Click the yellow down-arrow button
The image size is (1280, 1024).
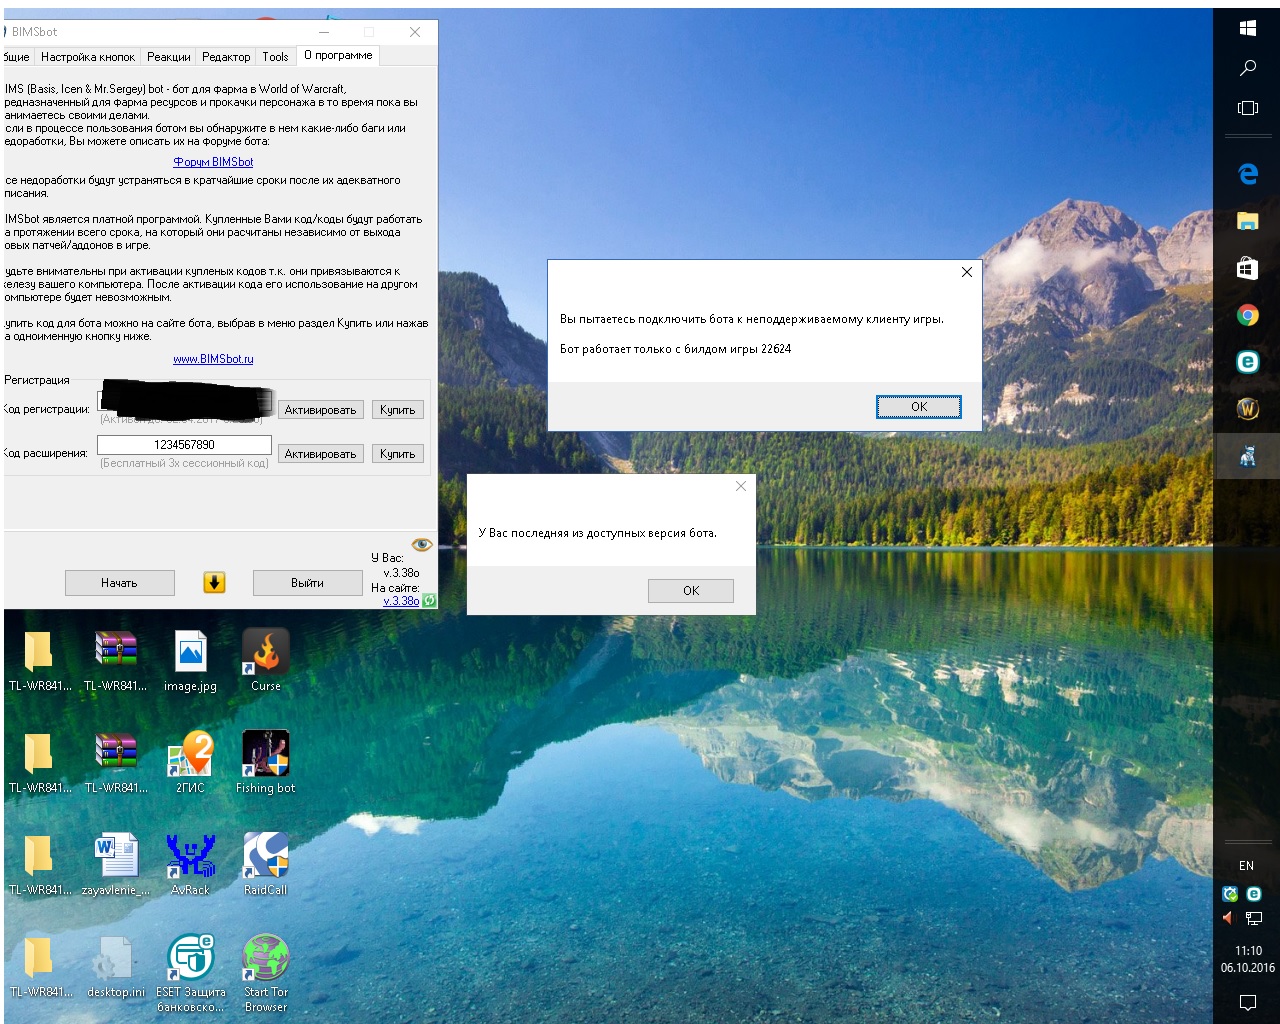tap(214, 583)
